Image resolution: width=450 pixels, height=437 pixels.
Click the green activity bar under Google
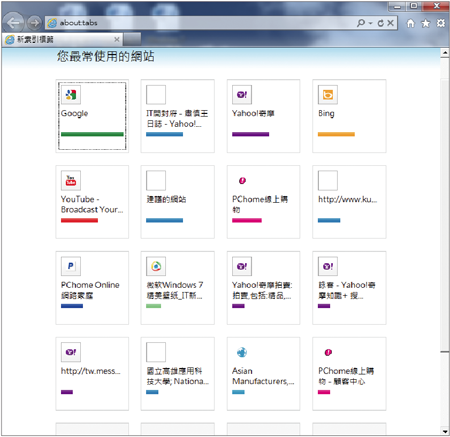coord(92,134)
